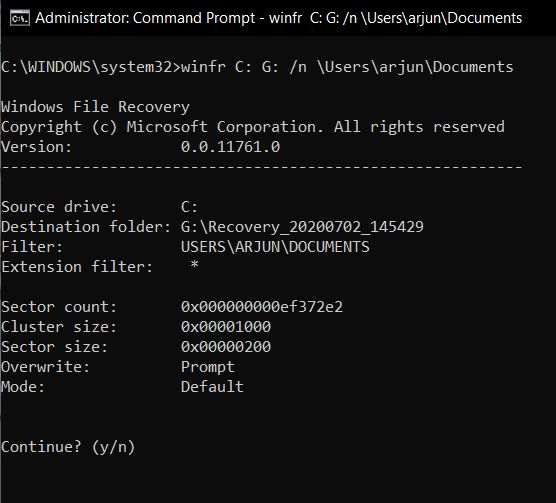The width and height of the screenshot is (556, 503).
Task: Click the dashed separator line
Action: click(261, 166)
